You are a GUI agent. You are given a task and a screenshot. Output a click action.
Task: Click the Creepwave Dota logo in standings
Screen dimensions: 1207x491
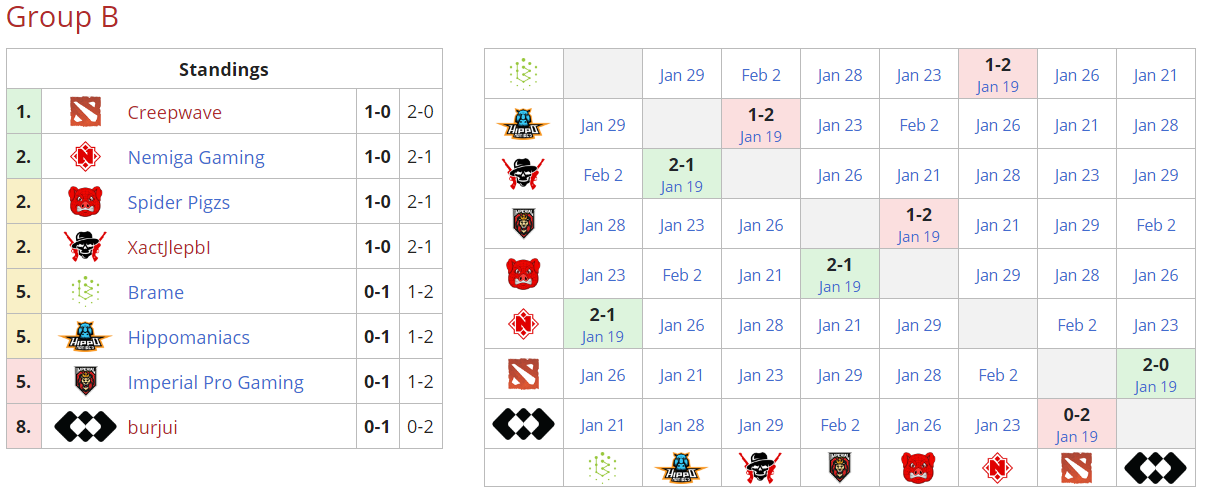(86, 112)
